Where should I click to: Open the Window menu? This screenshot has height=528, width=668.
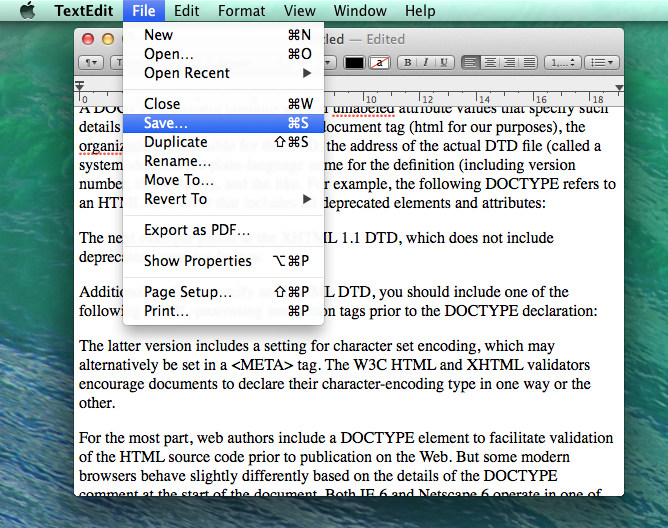[x=360, y=10]
